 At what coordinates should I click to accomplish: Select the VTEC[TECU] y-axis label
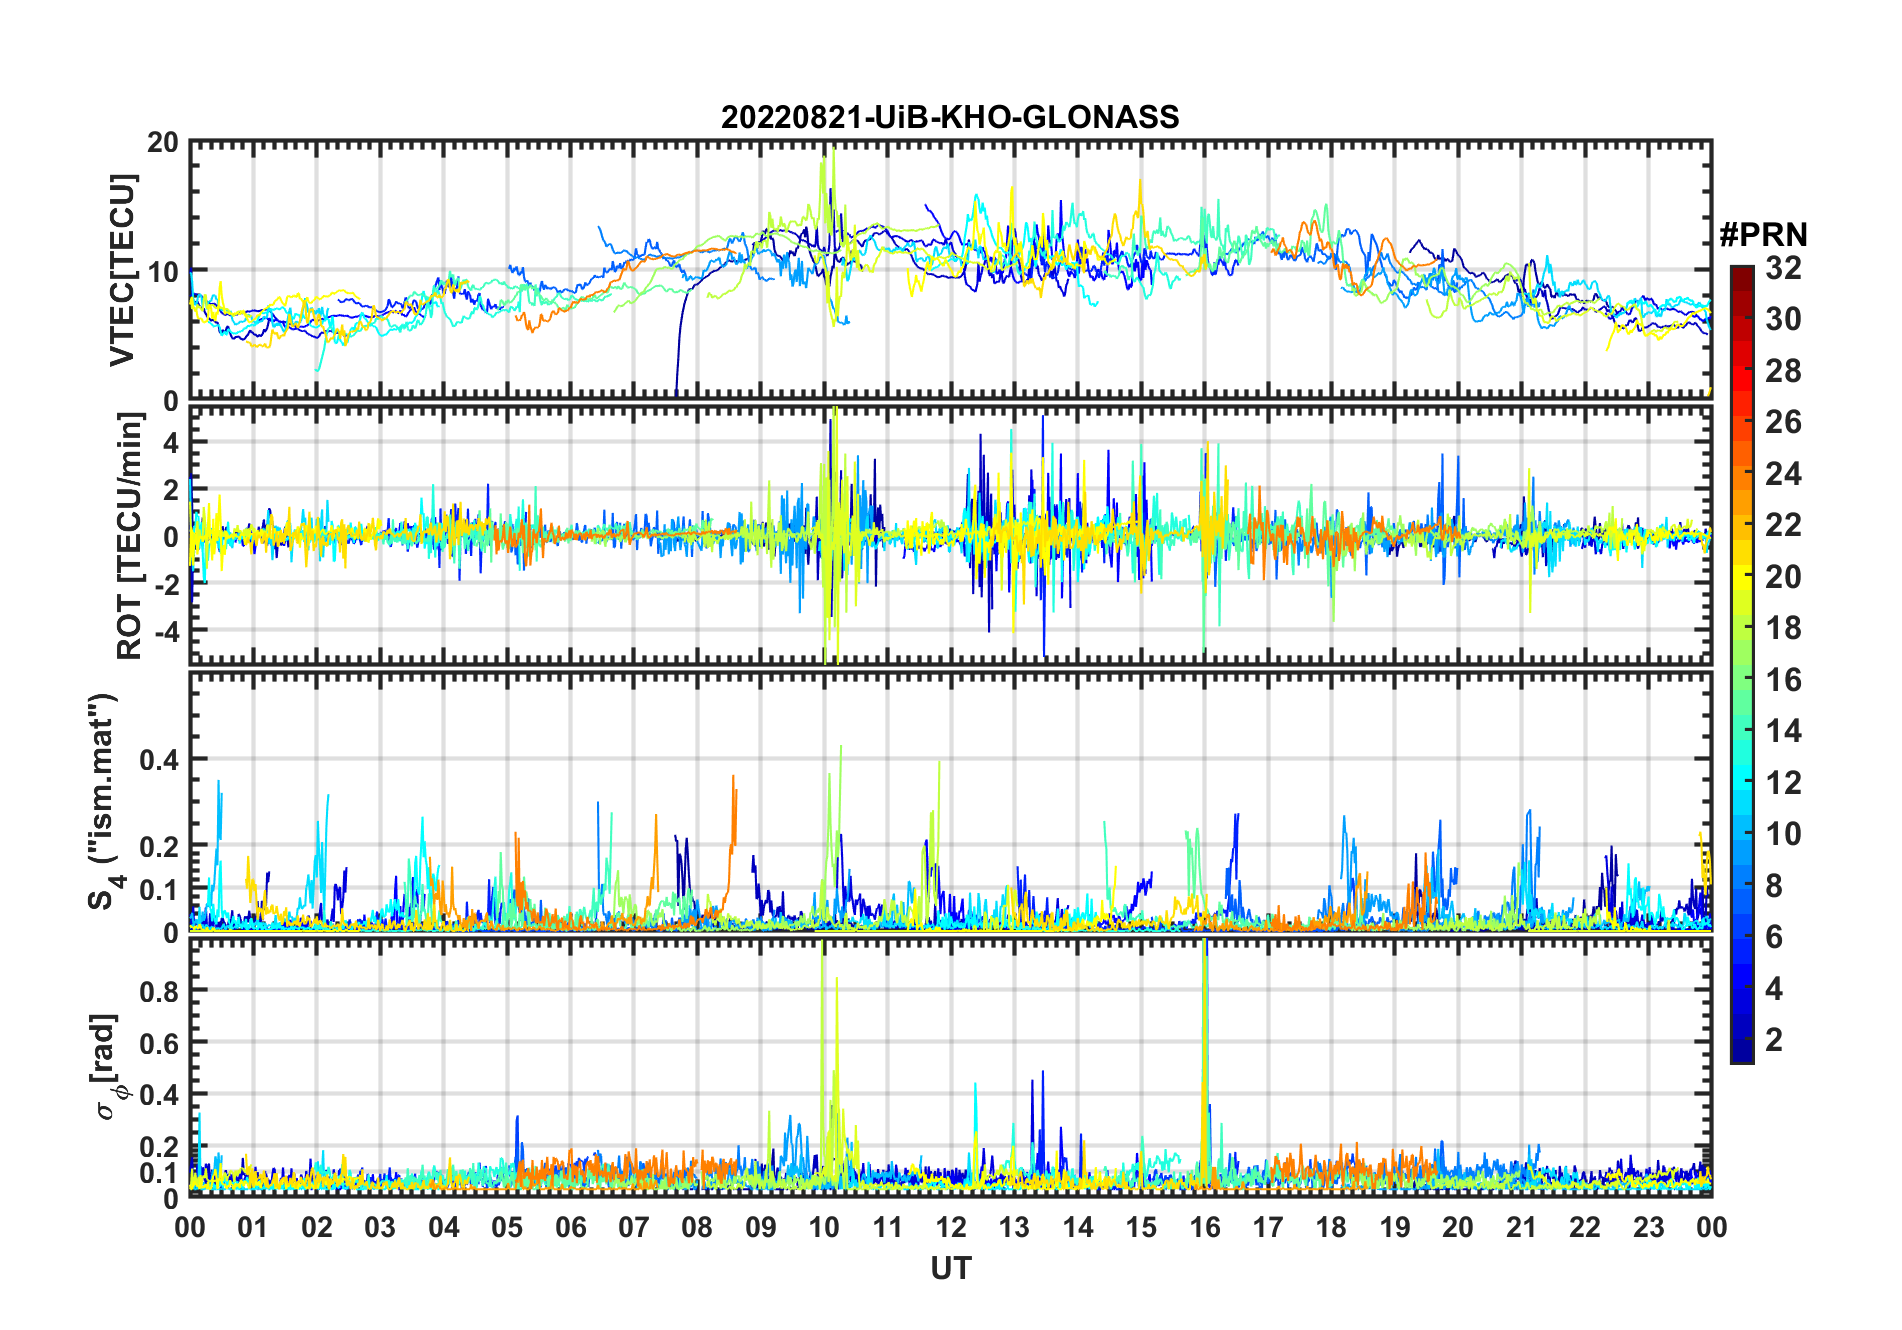coord(122,270)
